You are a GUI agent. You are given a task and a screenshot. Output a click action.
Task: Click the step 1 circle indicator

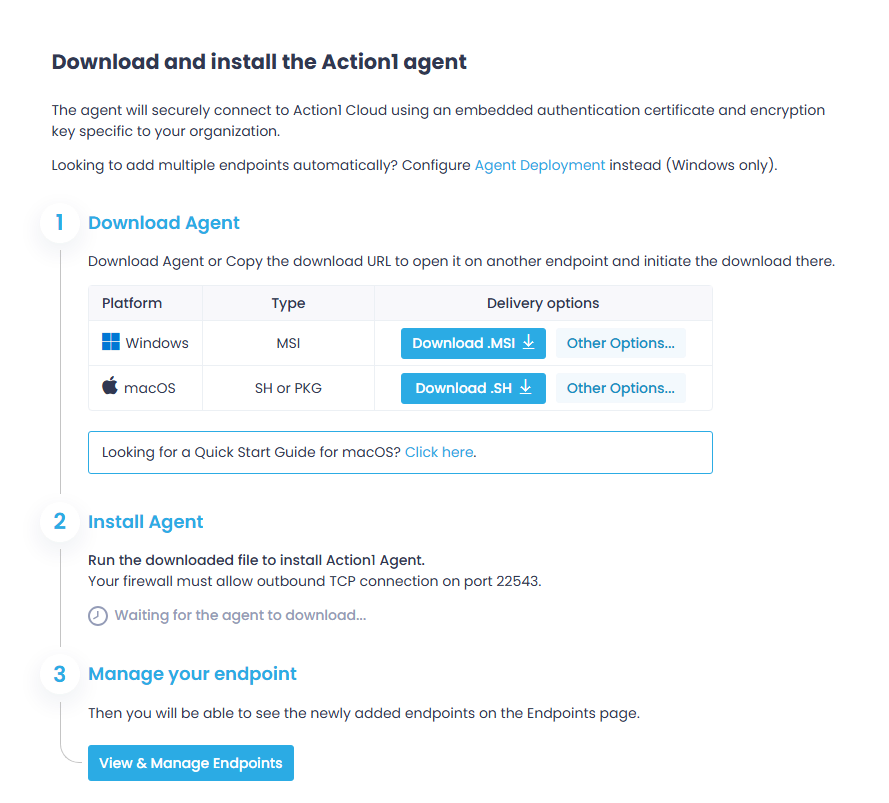click(59, 224)
